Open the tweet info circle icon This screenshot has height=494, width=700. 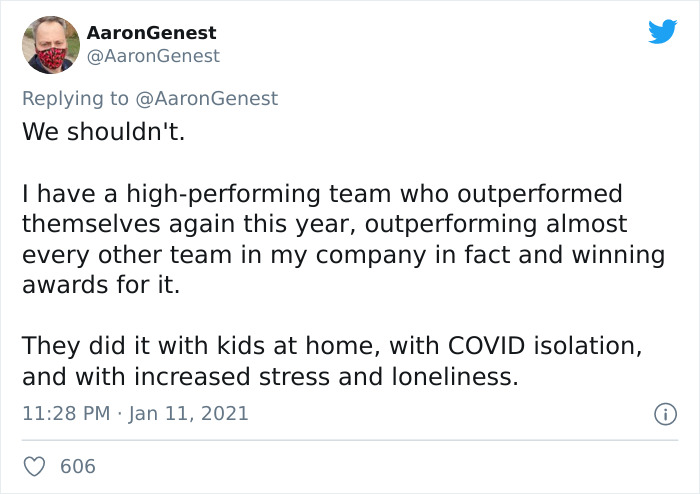coord(666,414)
